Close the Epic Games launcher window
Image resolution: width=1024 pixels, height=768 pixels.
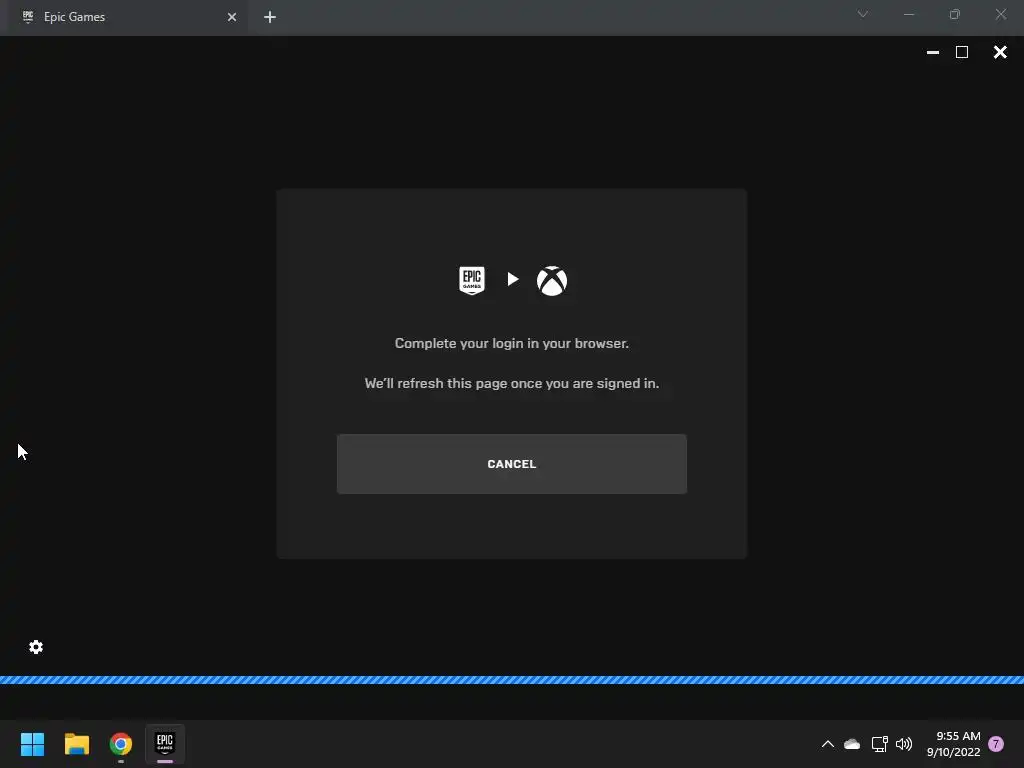point(1000,52)
